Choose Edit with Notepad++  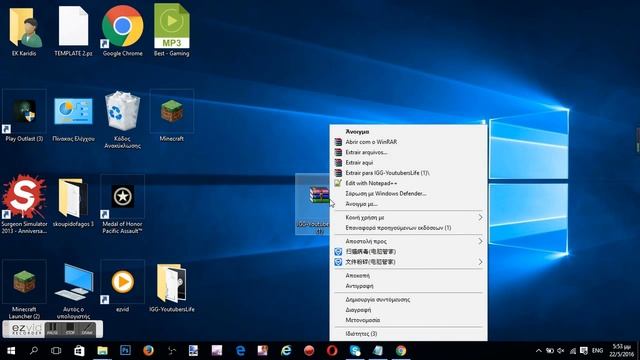(408, 183)
